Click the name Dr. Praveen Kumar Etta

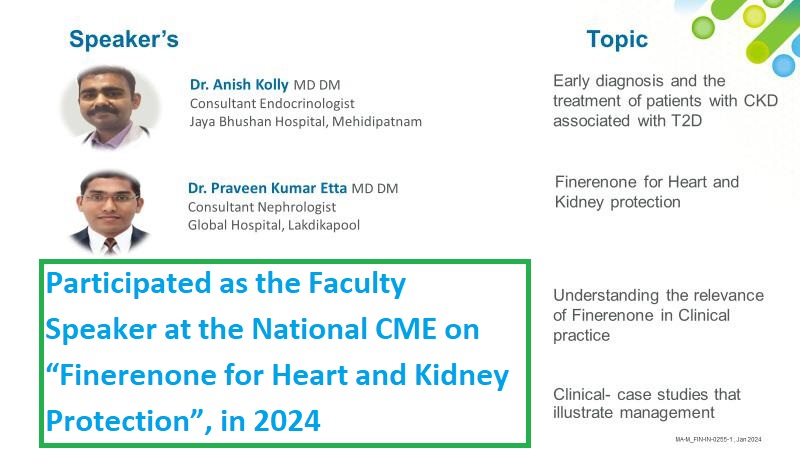(267, 188)
